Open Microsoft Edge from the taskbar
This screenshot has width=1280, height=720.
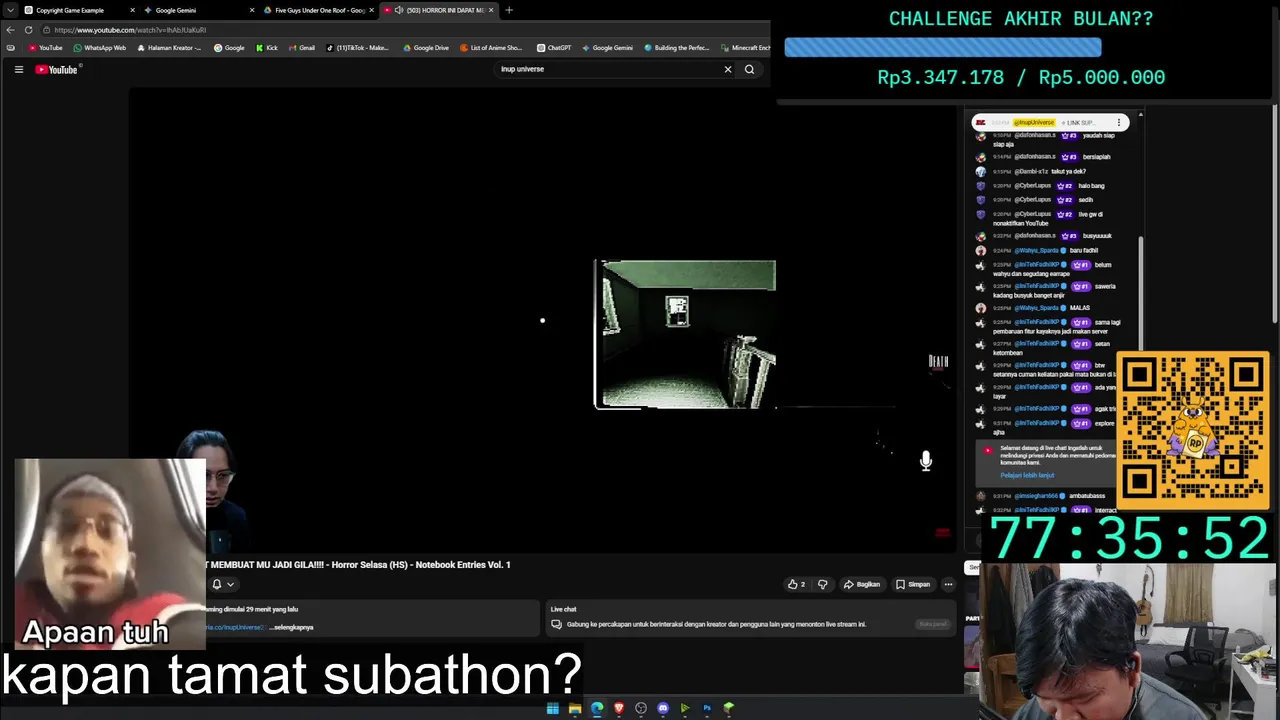(x=597, y=708)
